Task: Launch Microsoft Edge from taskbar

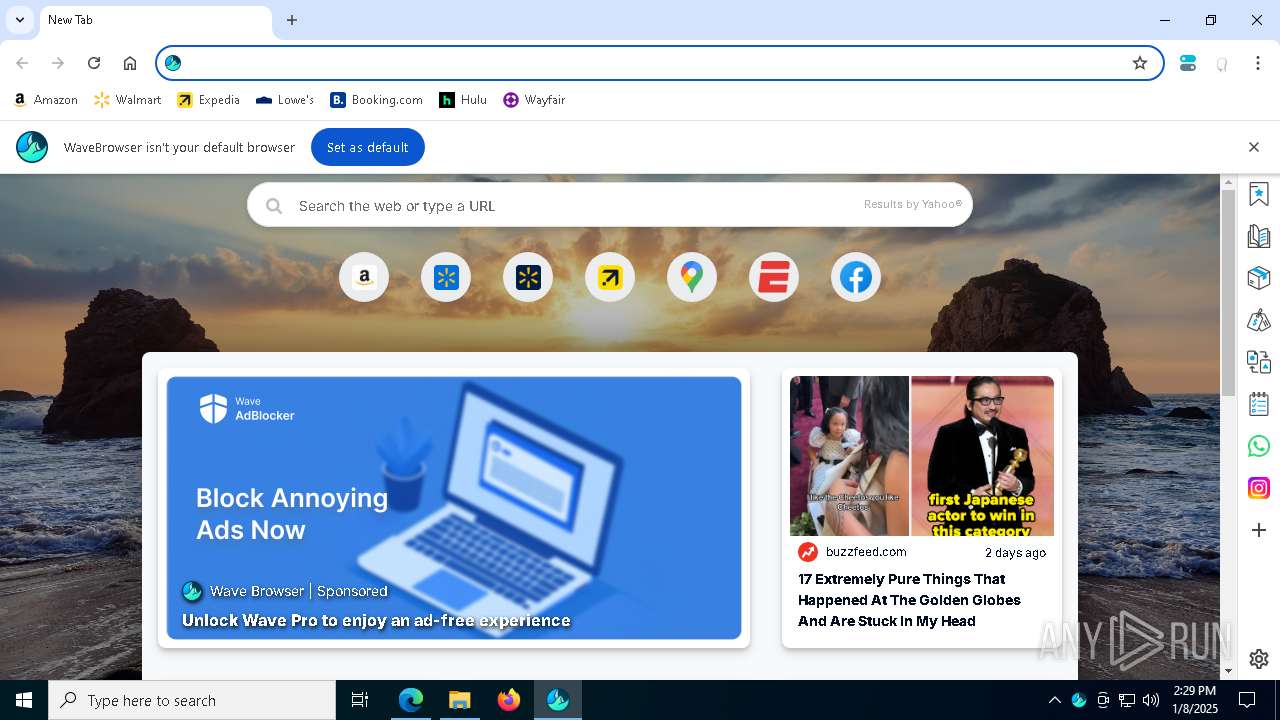Action: pos(411,700)
